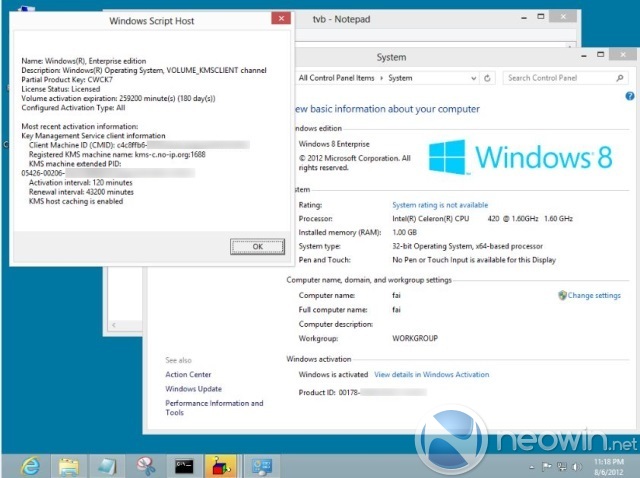Click System rating is not available link
The image size is (640, 478).
pyautogui.click(x=440, y=205)
